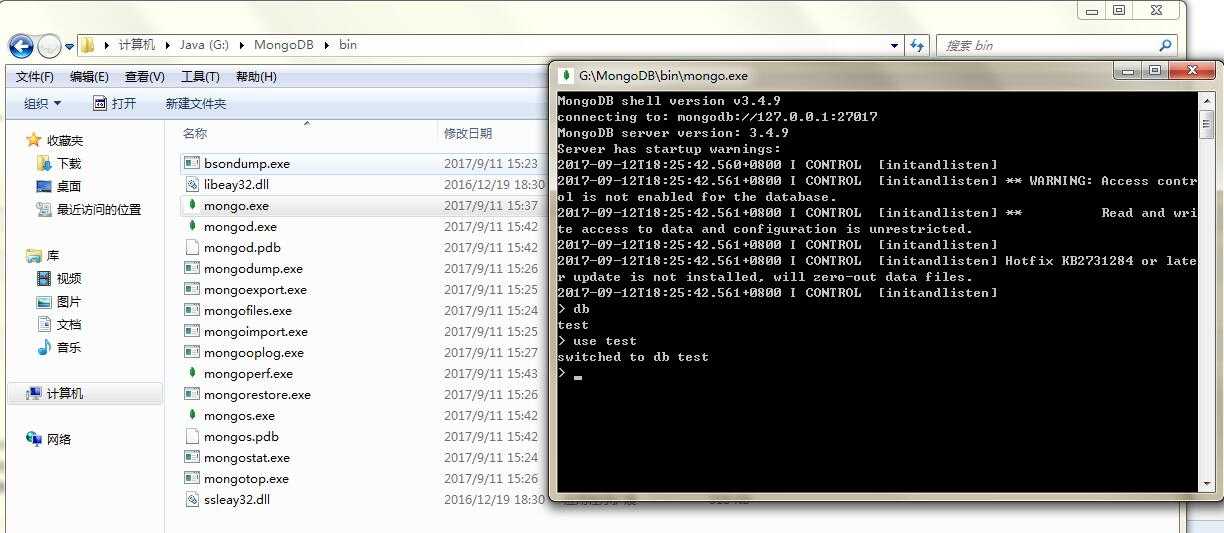
Task: Open the 文件(F) menu
Action: pos(35,77)
